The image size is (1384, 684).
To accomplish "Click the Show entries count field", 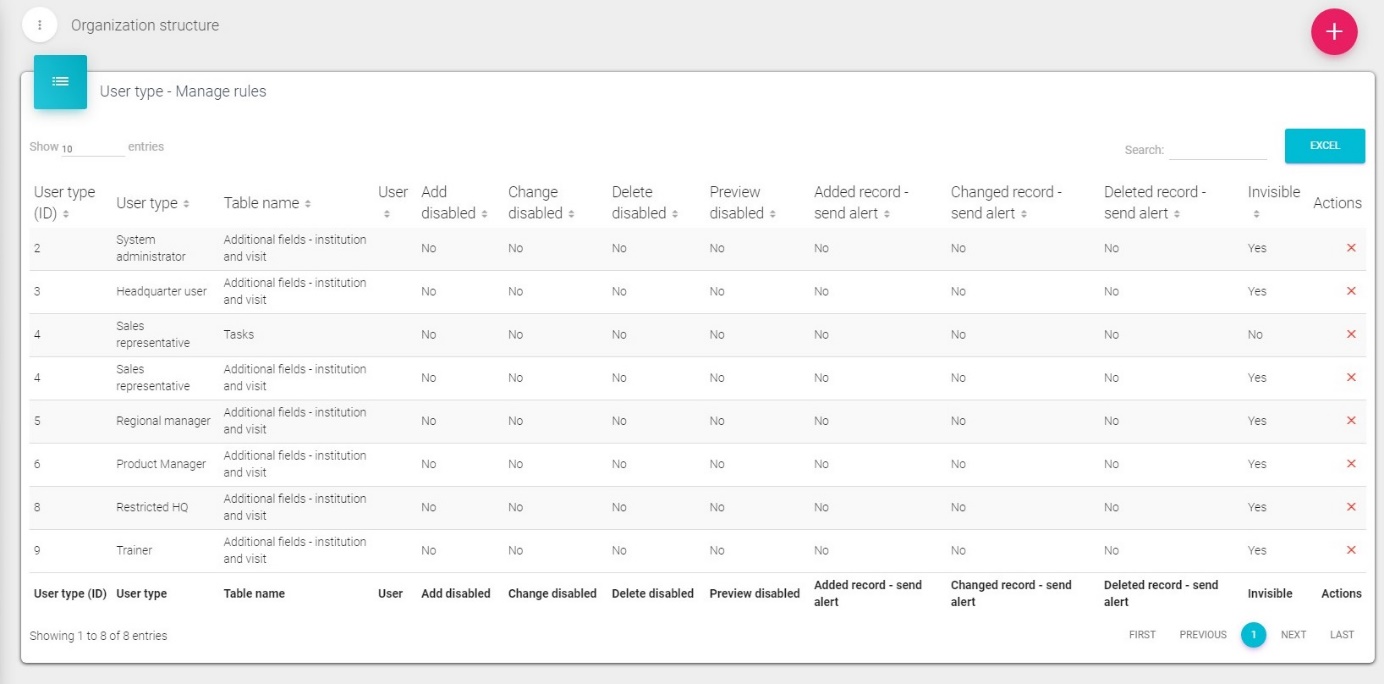I will click(92, 148).
